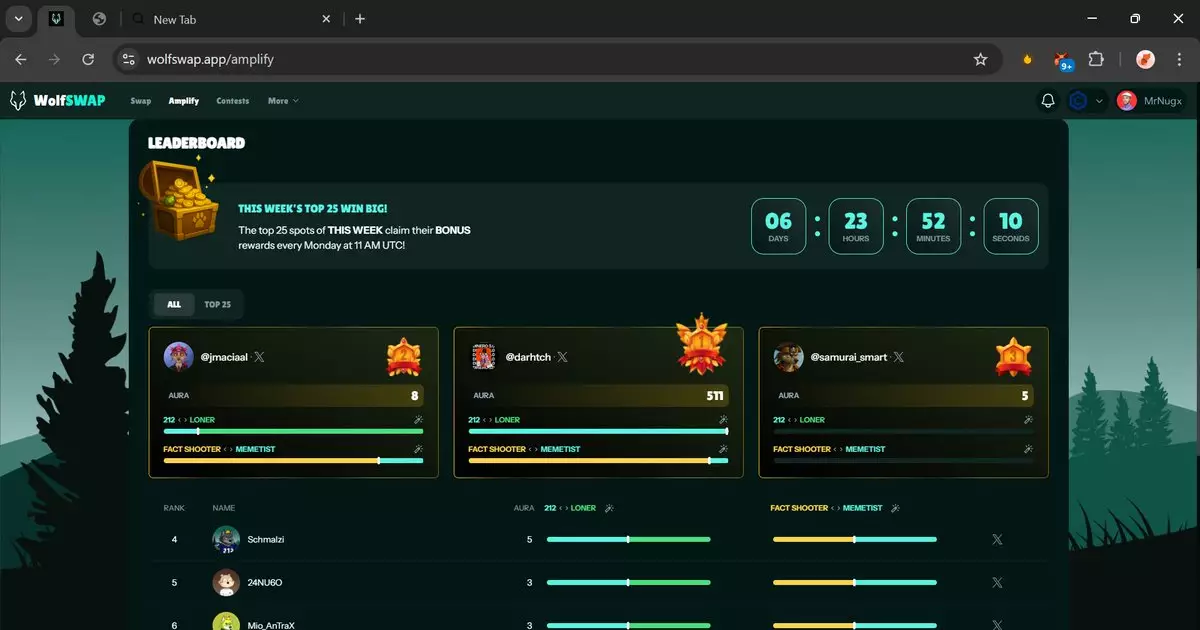
Task: Click the browser address bar
Action: tap(550, 60)
